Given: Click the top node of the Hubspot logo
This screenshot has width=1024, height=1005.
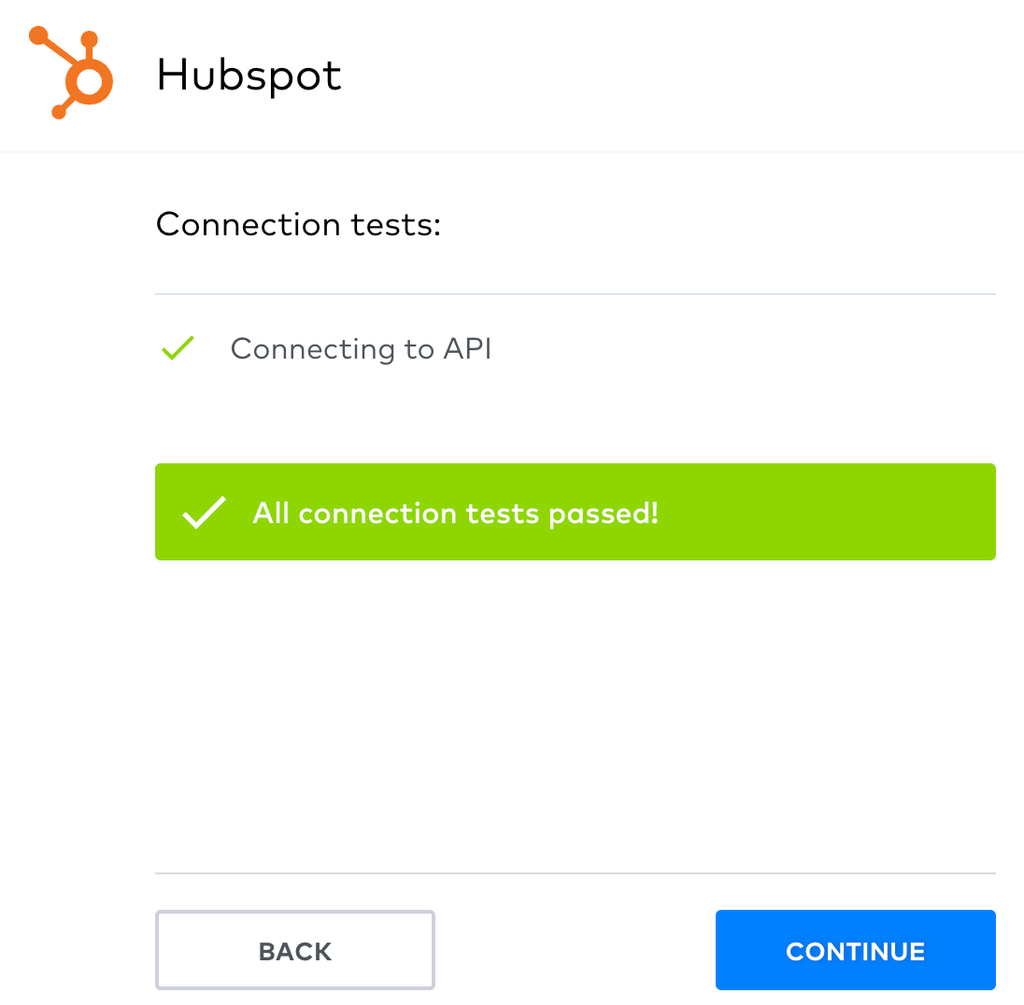Looking at the screenshot, I should [89, 39].
